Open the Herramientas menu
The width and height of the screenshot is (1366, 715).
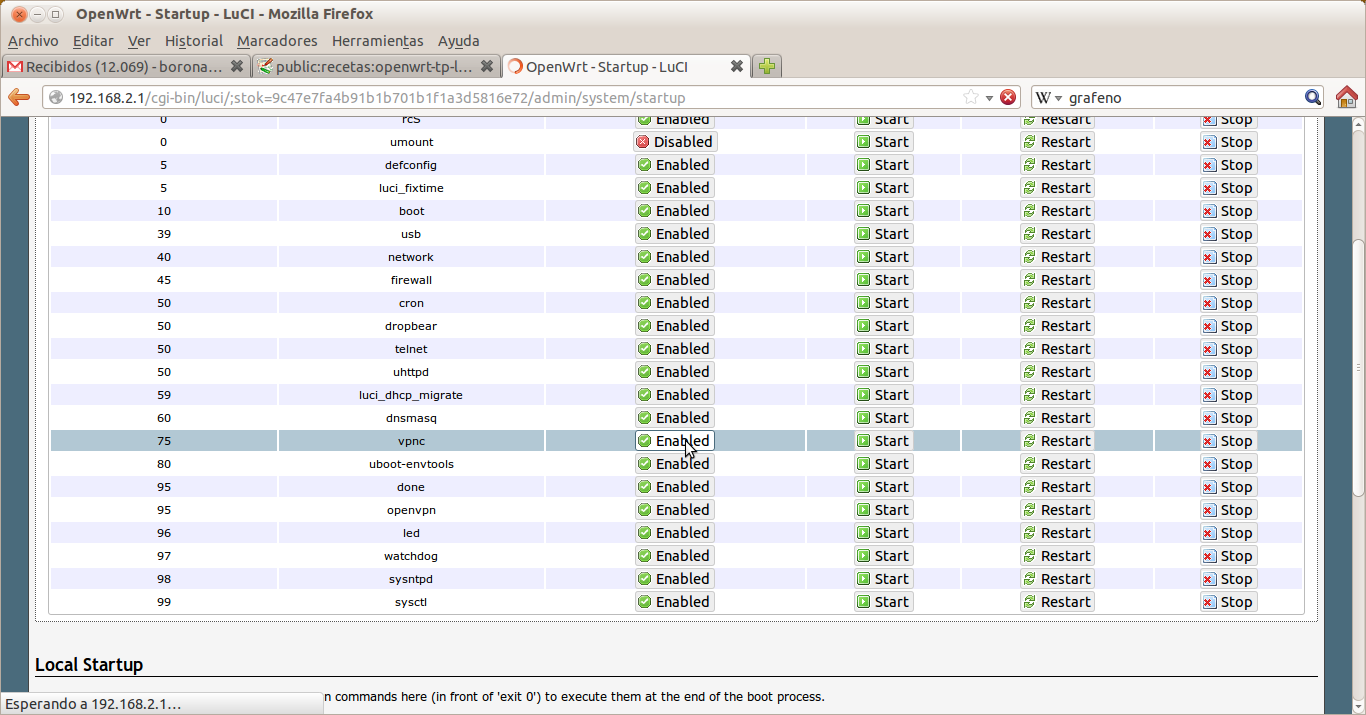pyautogui.click(x=377, y=41)
